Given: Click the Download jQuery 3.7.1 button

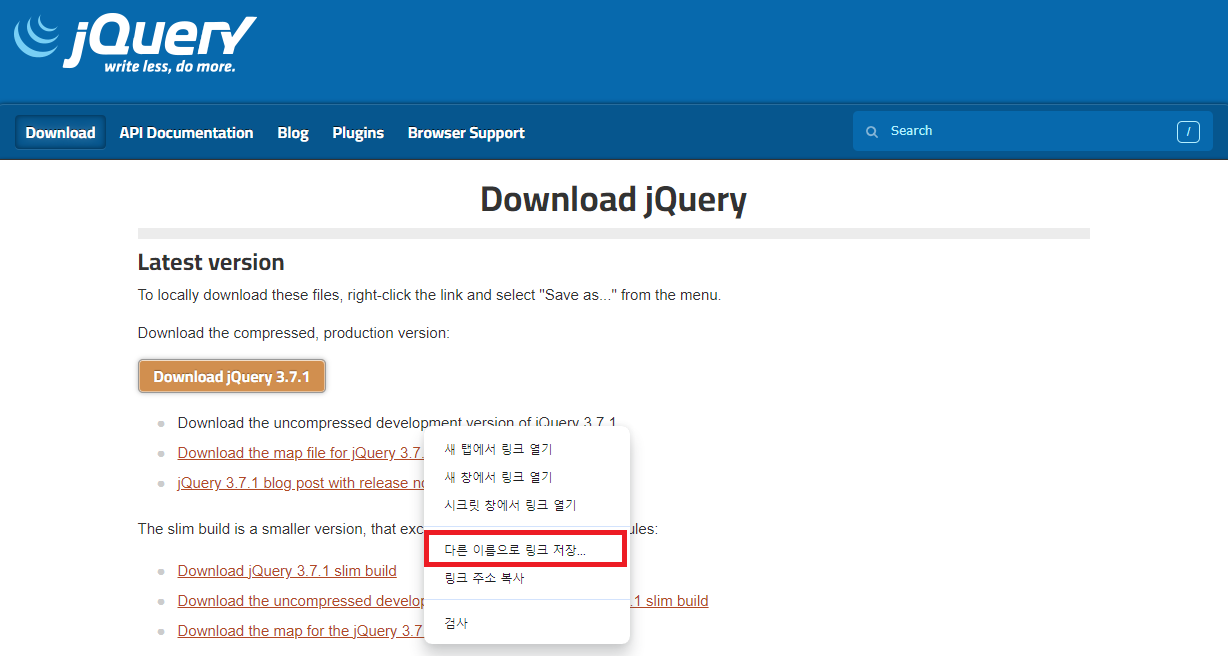Looking at the screenshot, I should pyautogui.click(x=232, y=377).
